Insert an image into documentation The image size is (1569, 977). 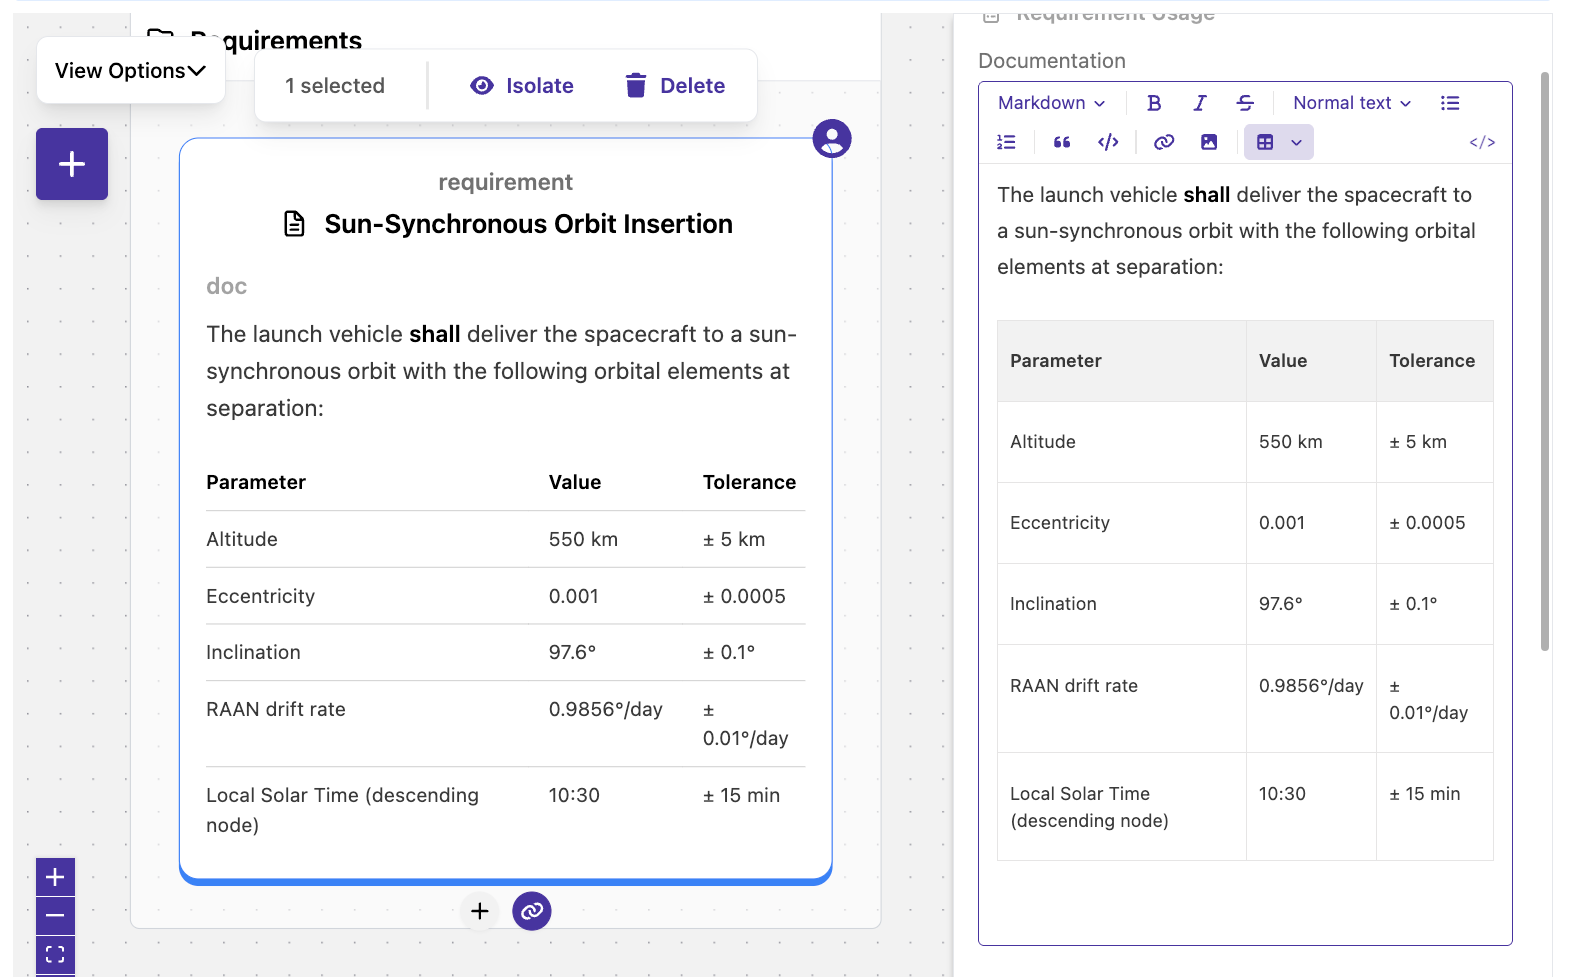tap(1209, 142)
